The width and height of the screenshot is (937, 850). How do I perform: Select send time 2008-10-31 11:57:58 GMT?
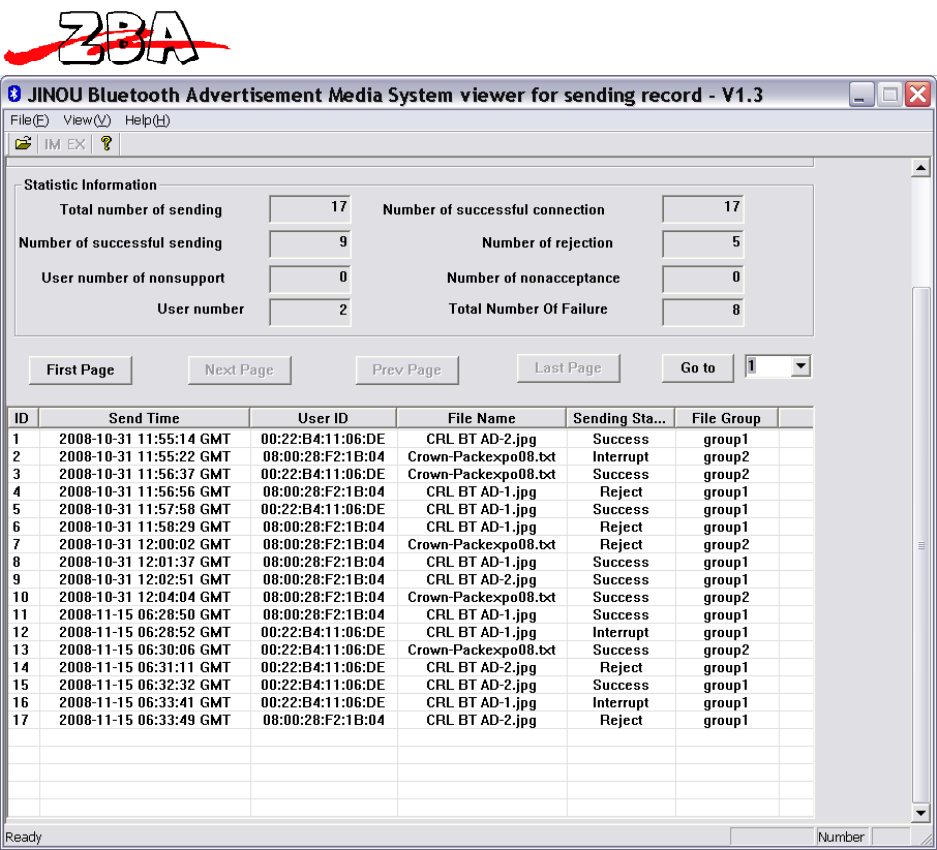(145, 509)
